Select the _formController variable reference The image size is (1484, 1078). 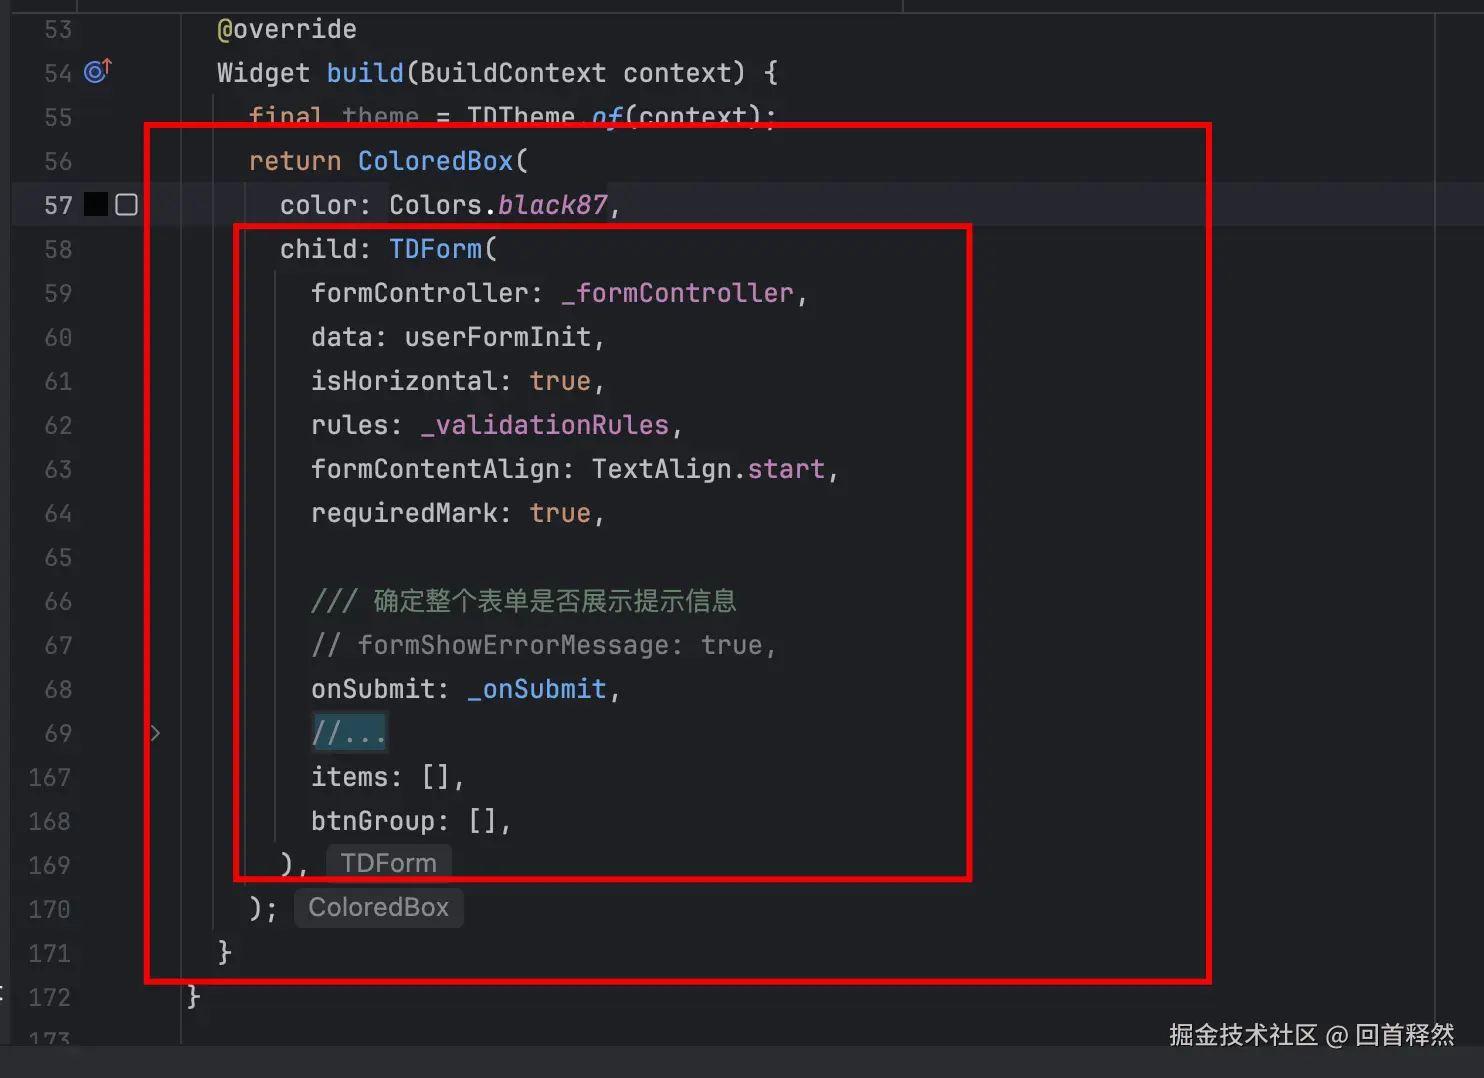677,293
